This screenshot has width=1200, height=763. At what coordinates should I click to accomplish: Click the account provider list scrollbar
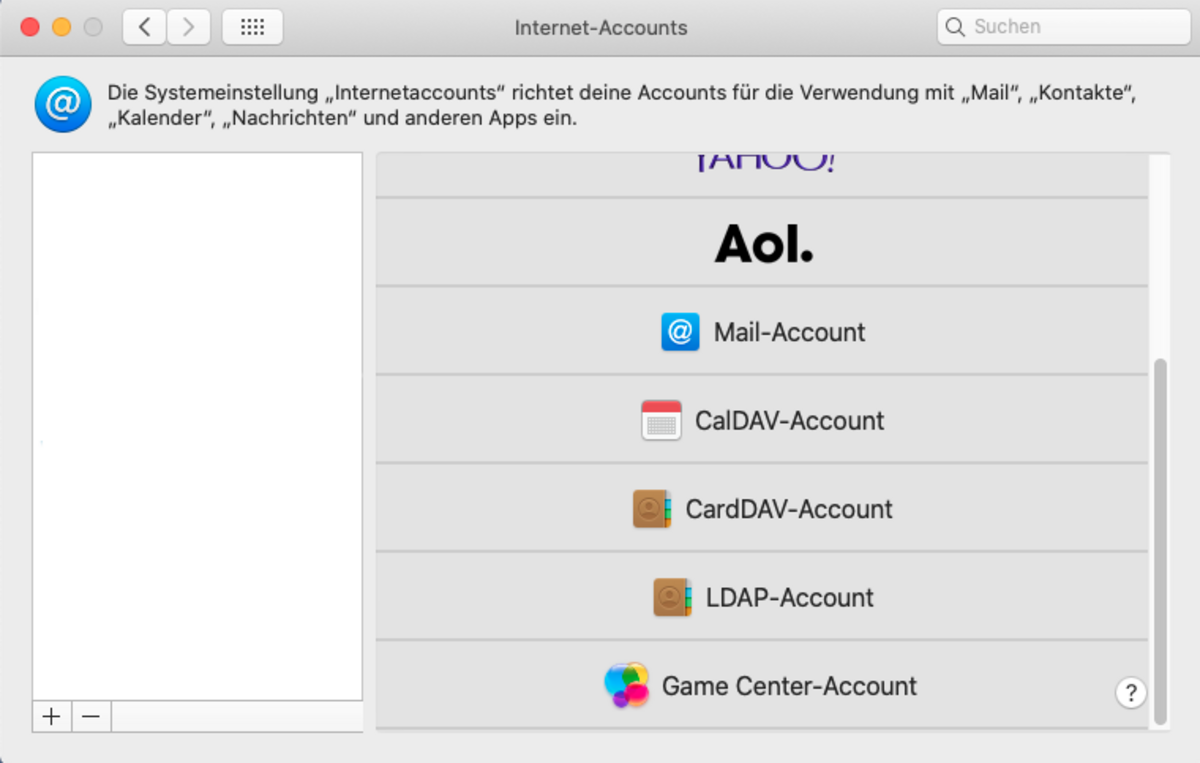[1159, 540]
